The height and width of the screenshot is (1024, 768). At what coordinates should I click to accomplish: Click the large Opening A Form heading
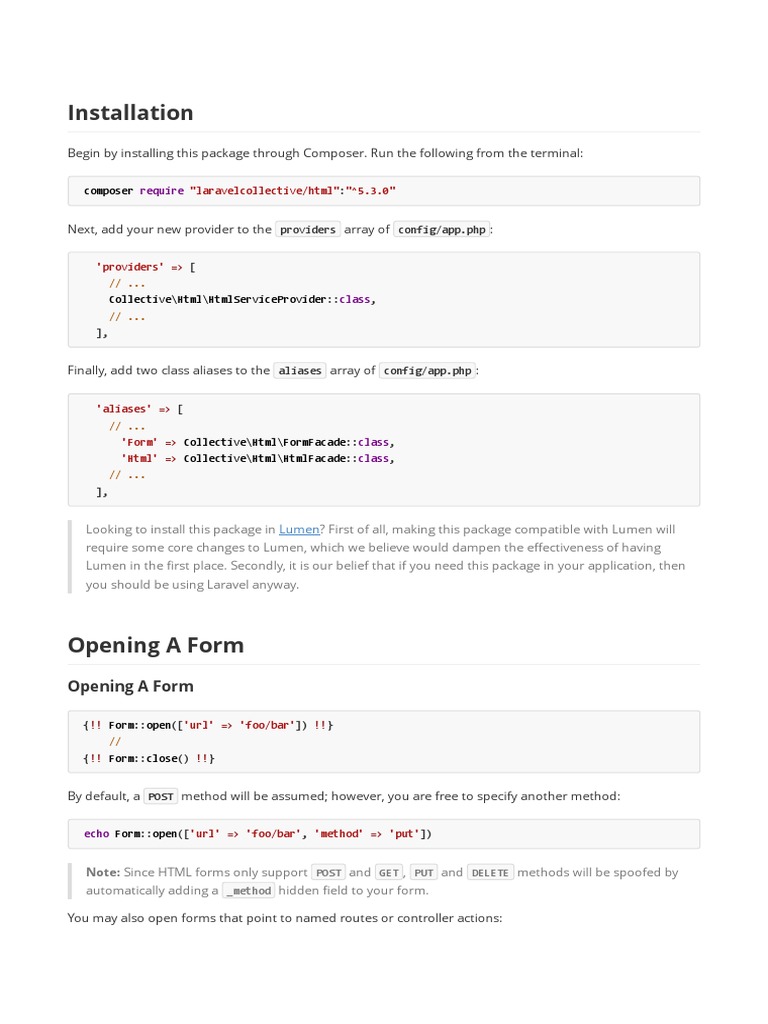(156, 645)
